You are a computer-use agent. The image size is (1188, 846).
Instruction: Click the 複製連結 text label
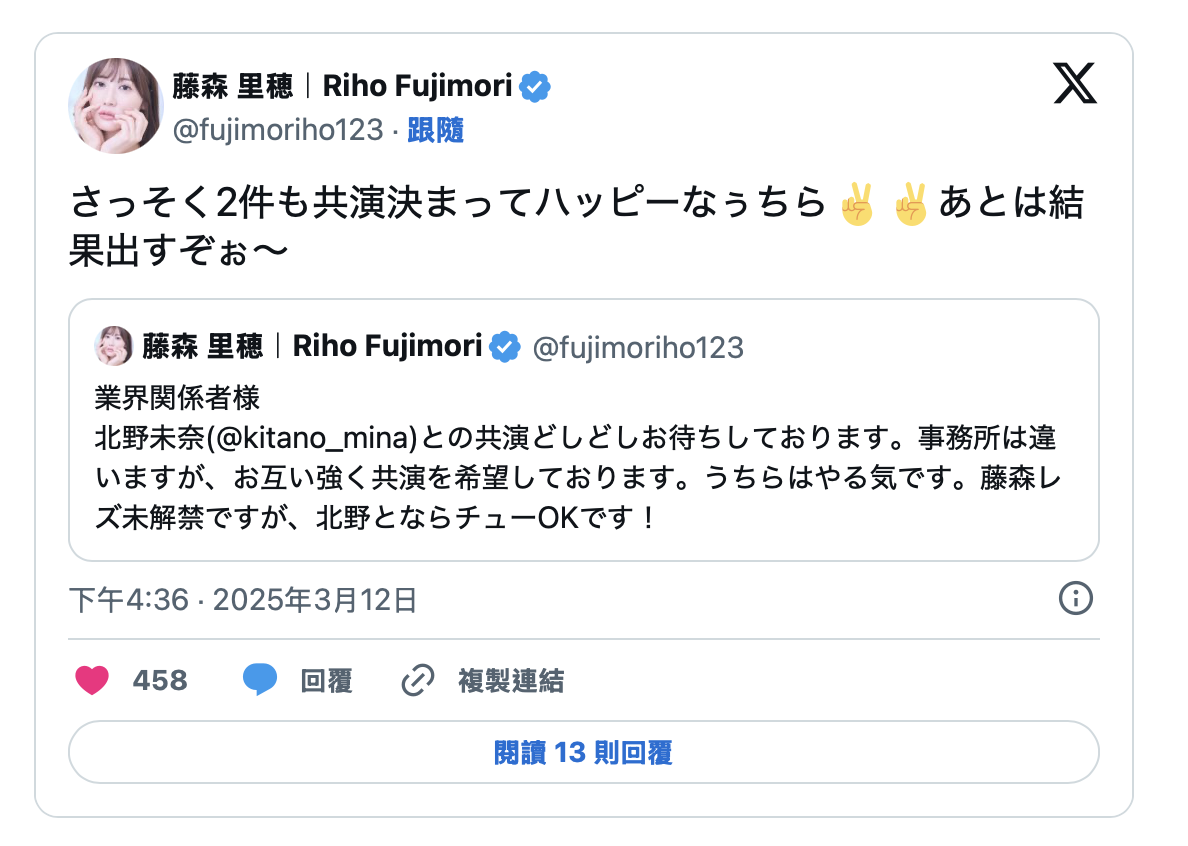511,681
